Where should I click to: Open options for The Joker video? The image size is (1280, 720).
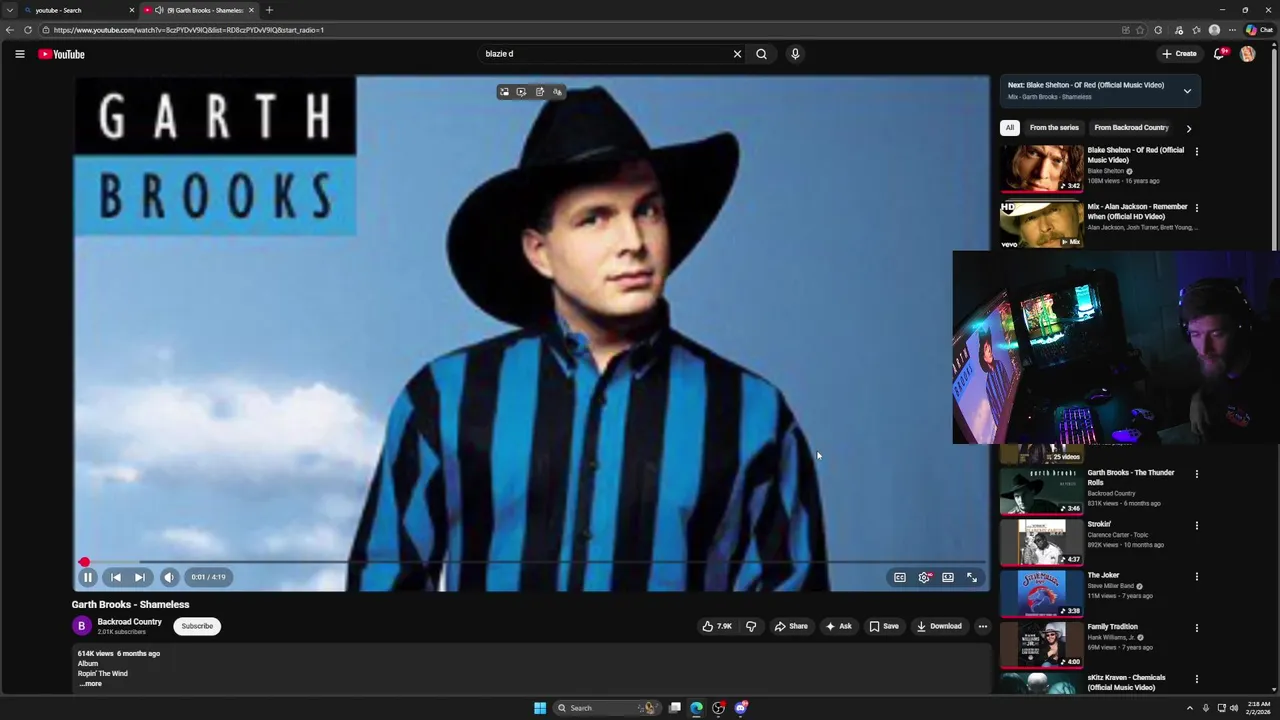[x=1196, y=577]
